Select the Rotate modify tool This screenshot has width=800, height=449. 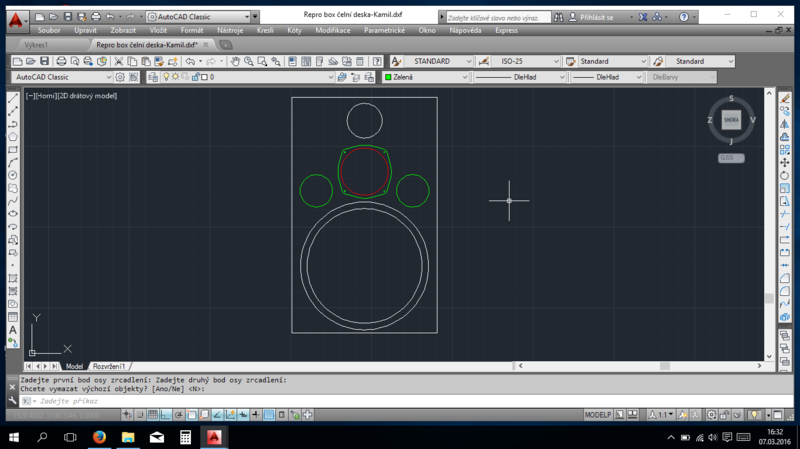point(785,176)
